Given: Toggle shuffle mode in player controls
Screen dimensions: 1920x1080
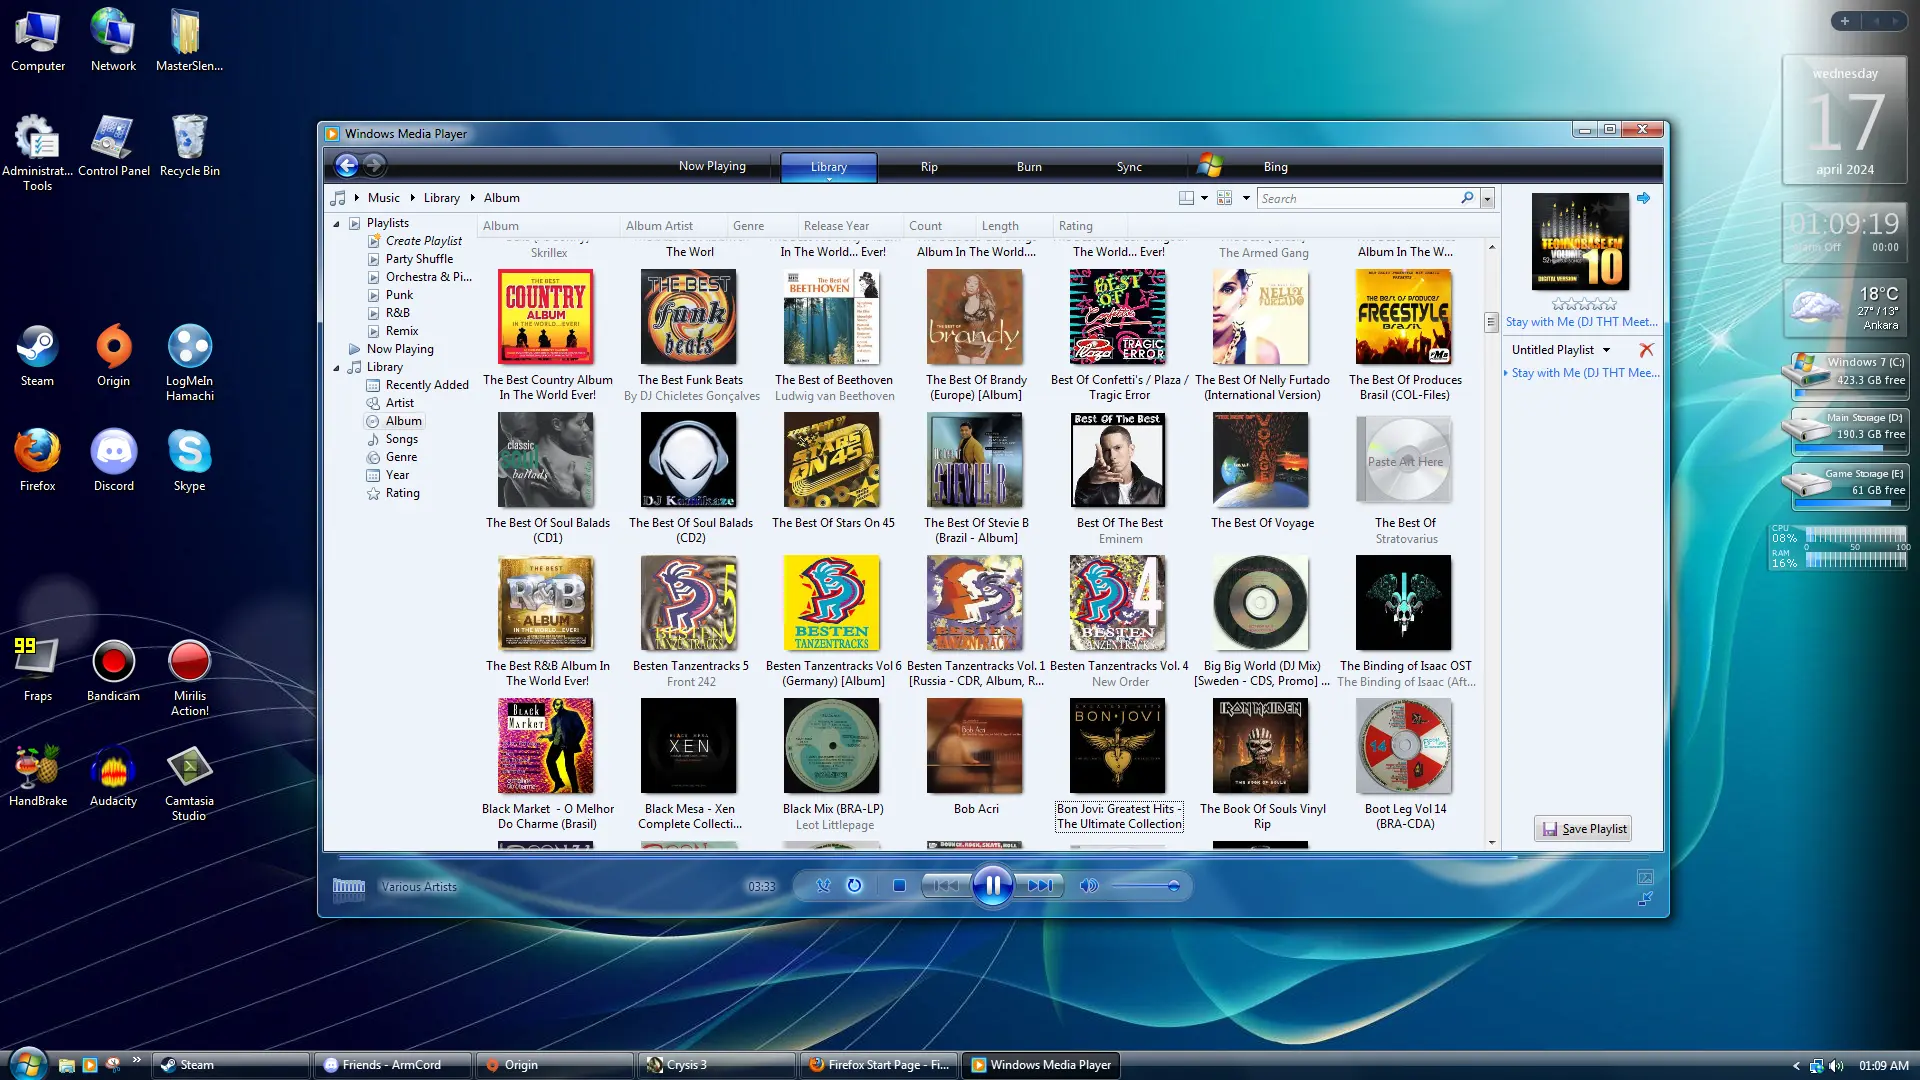Looking at the screenshot, I should (823, 886).
